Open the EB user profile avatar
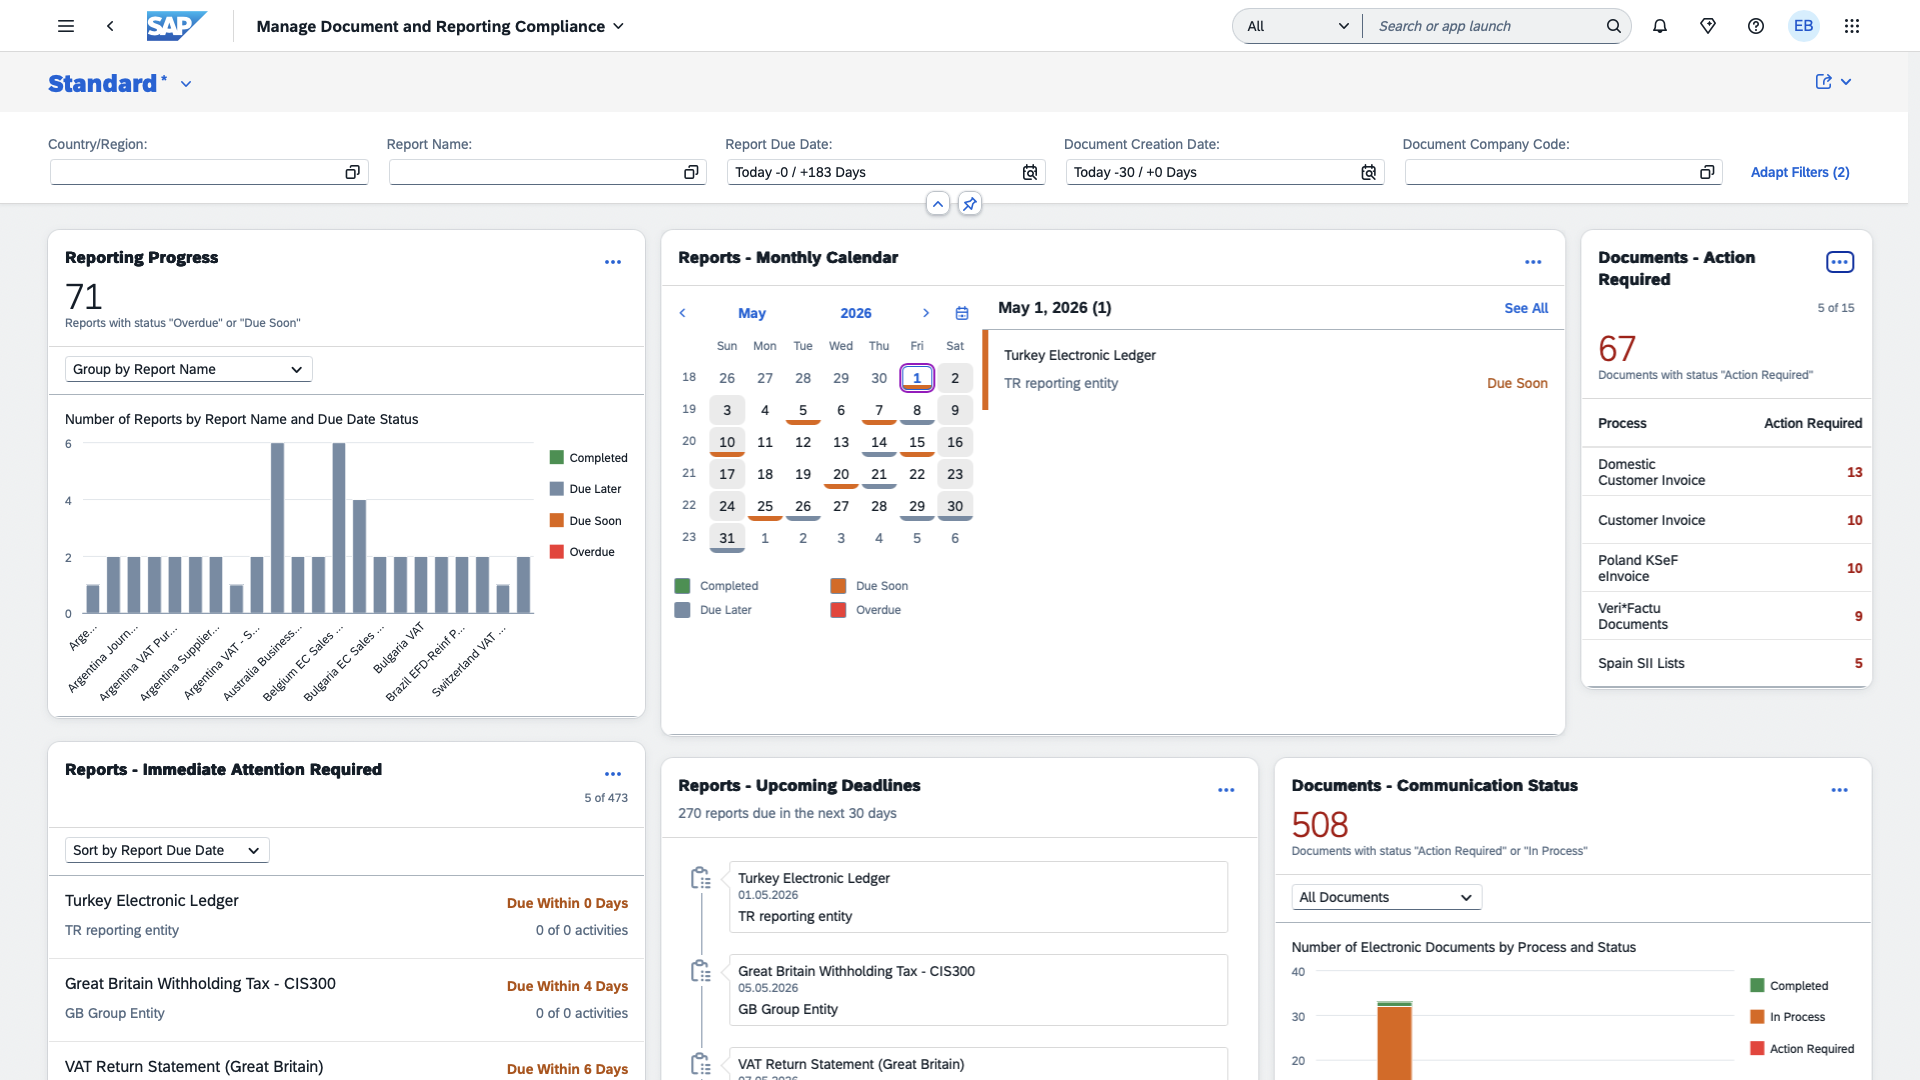Image resolution: width=1920 pixels, height=1080 pixels. click(1804, 26)
